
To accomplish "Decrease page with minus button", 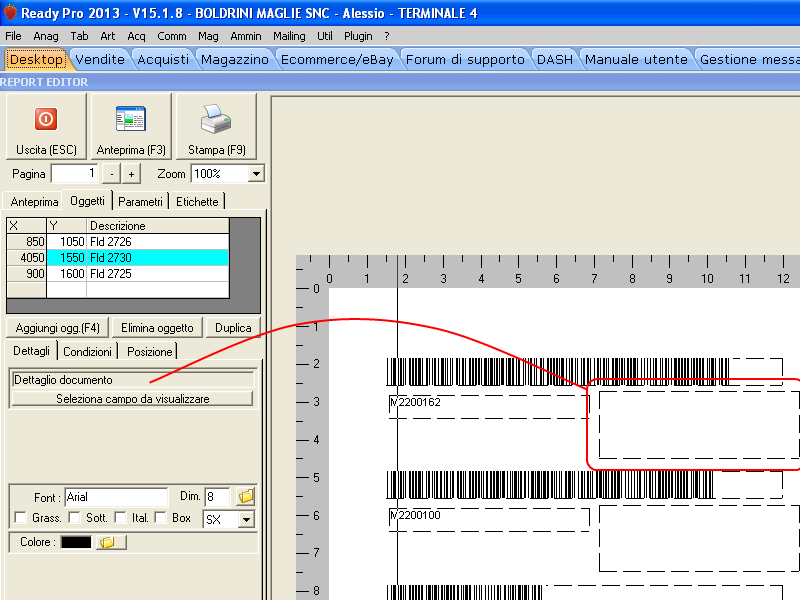I will pyautogui.click(x=111, y=174).
